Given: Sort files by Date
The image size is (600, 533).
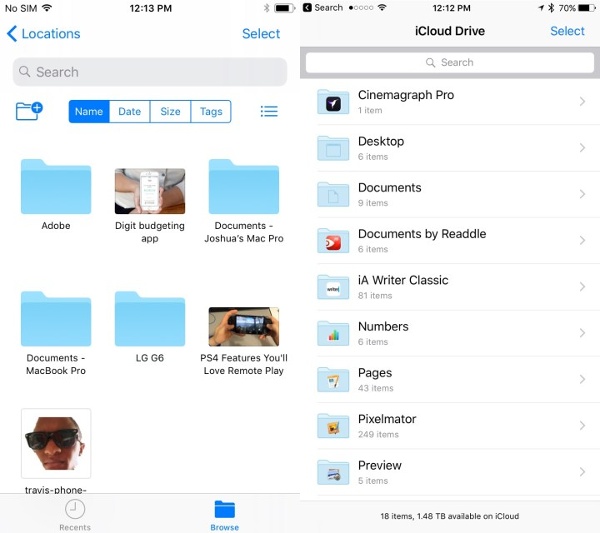Looking at the screenshot, I should coord(129,111).
